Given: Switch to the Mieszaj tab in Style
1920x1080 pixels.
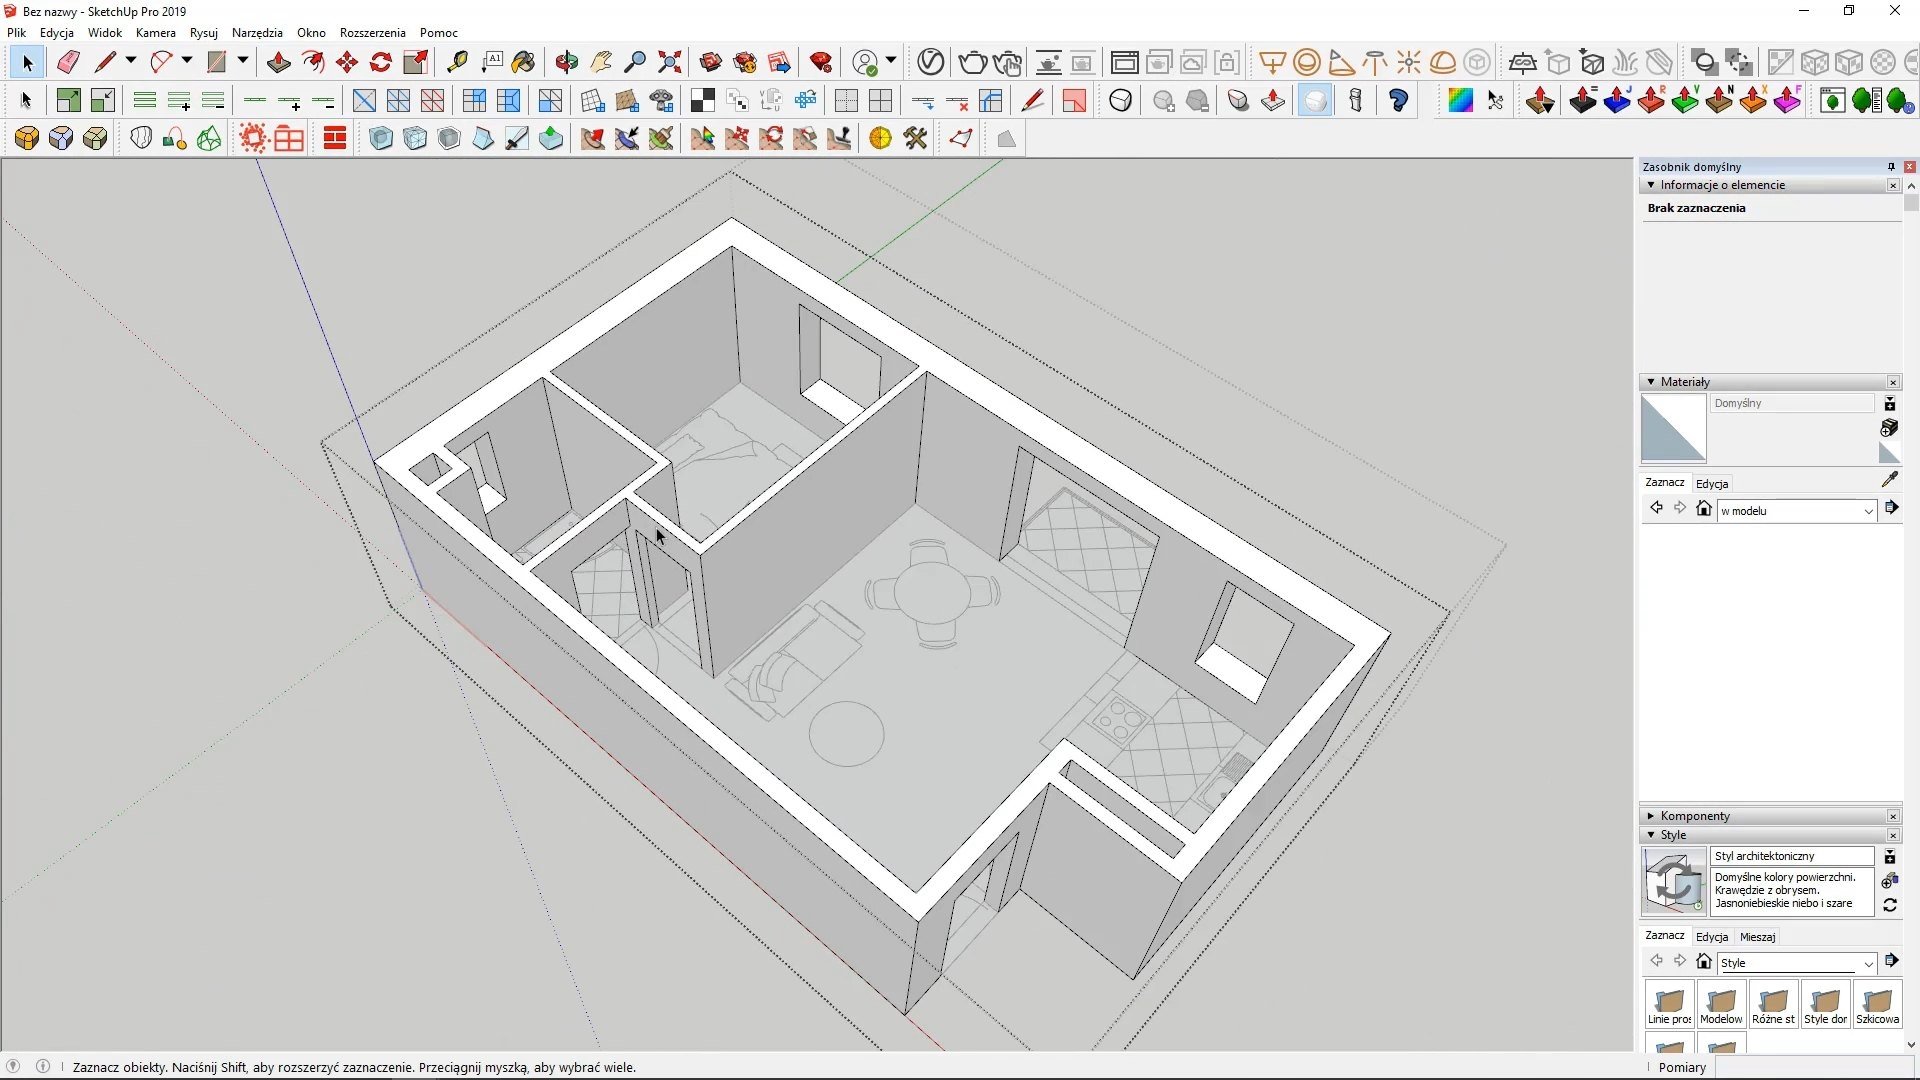Looking at the screenshot, I should tap(1757, 937).
